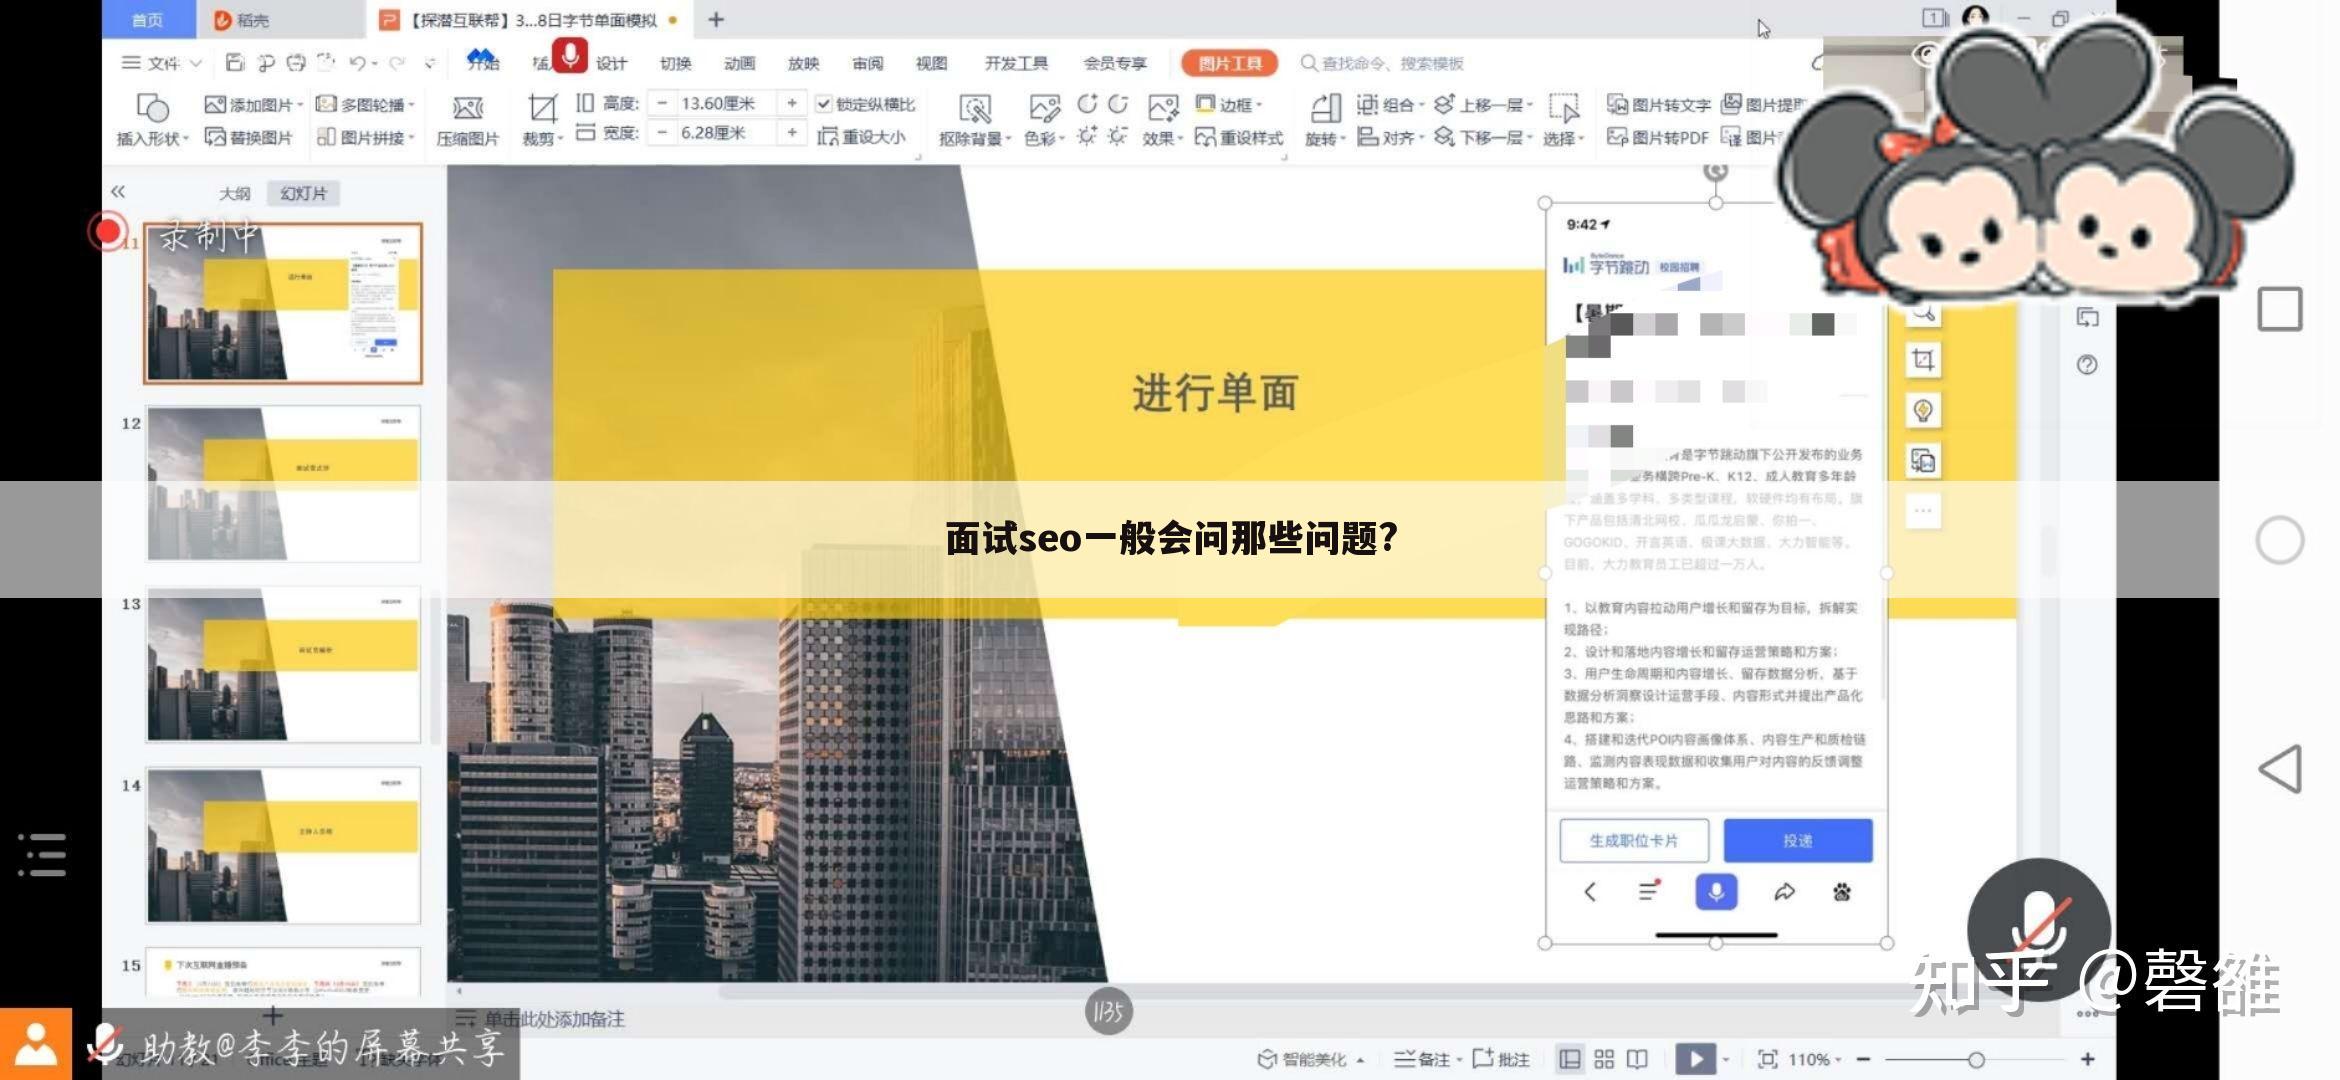Screen dimensions: 2340x1080
Task: Open the Developer Tools (开发工具) tab
Action: (1016, 63)
